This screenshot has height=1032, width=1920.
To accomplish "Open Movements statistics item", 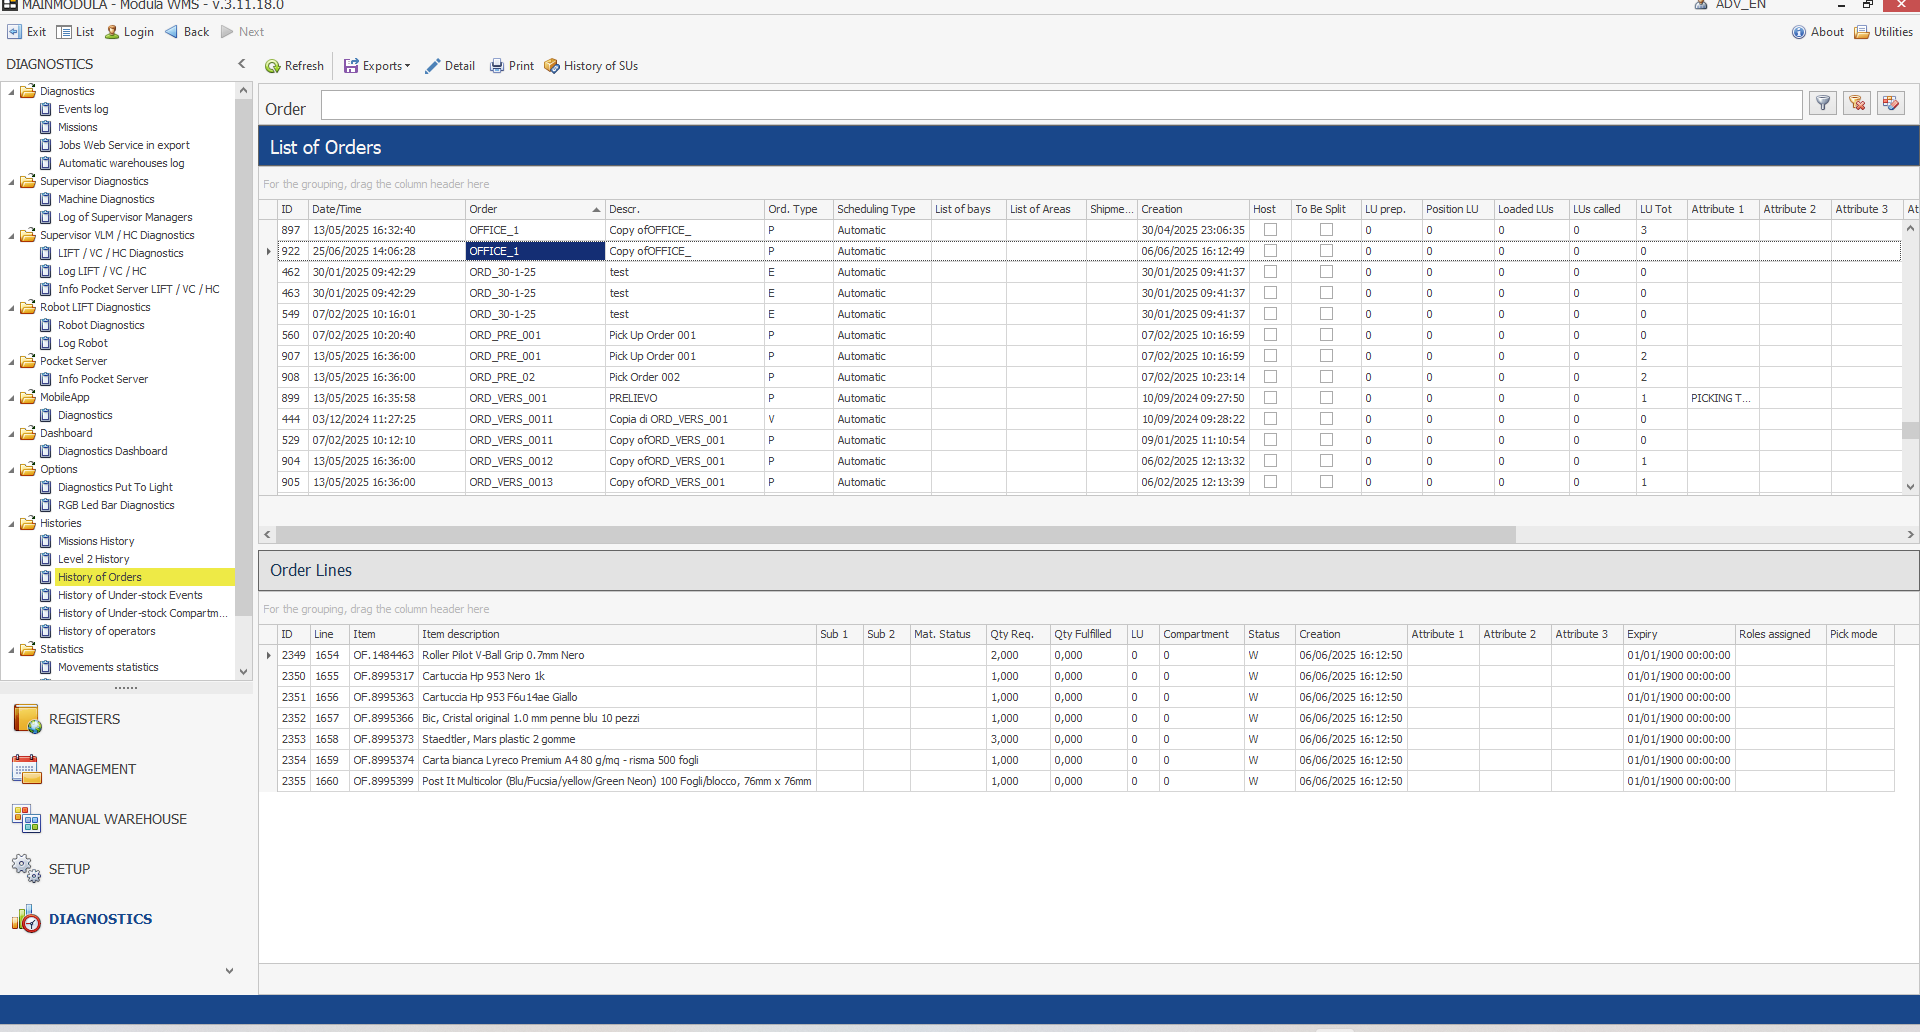I will tap(108, 667).
